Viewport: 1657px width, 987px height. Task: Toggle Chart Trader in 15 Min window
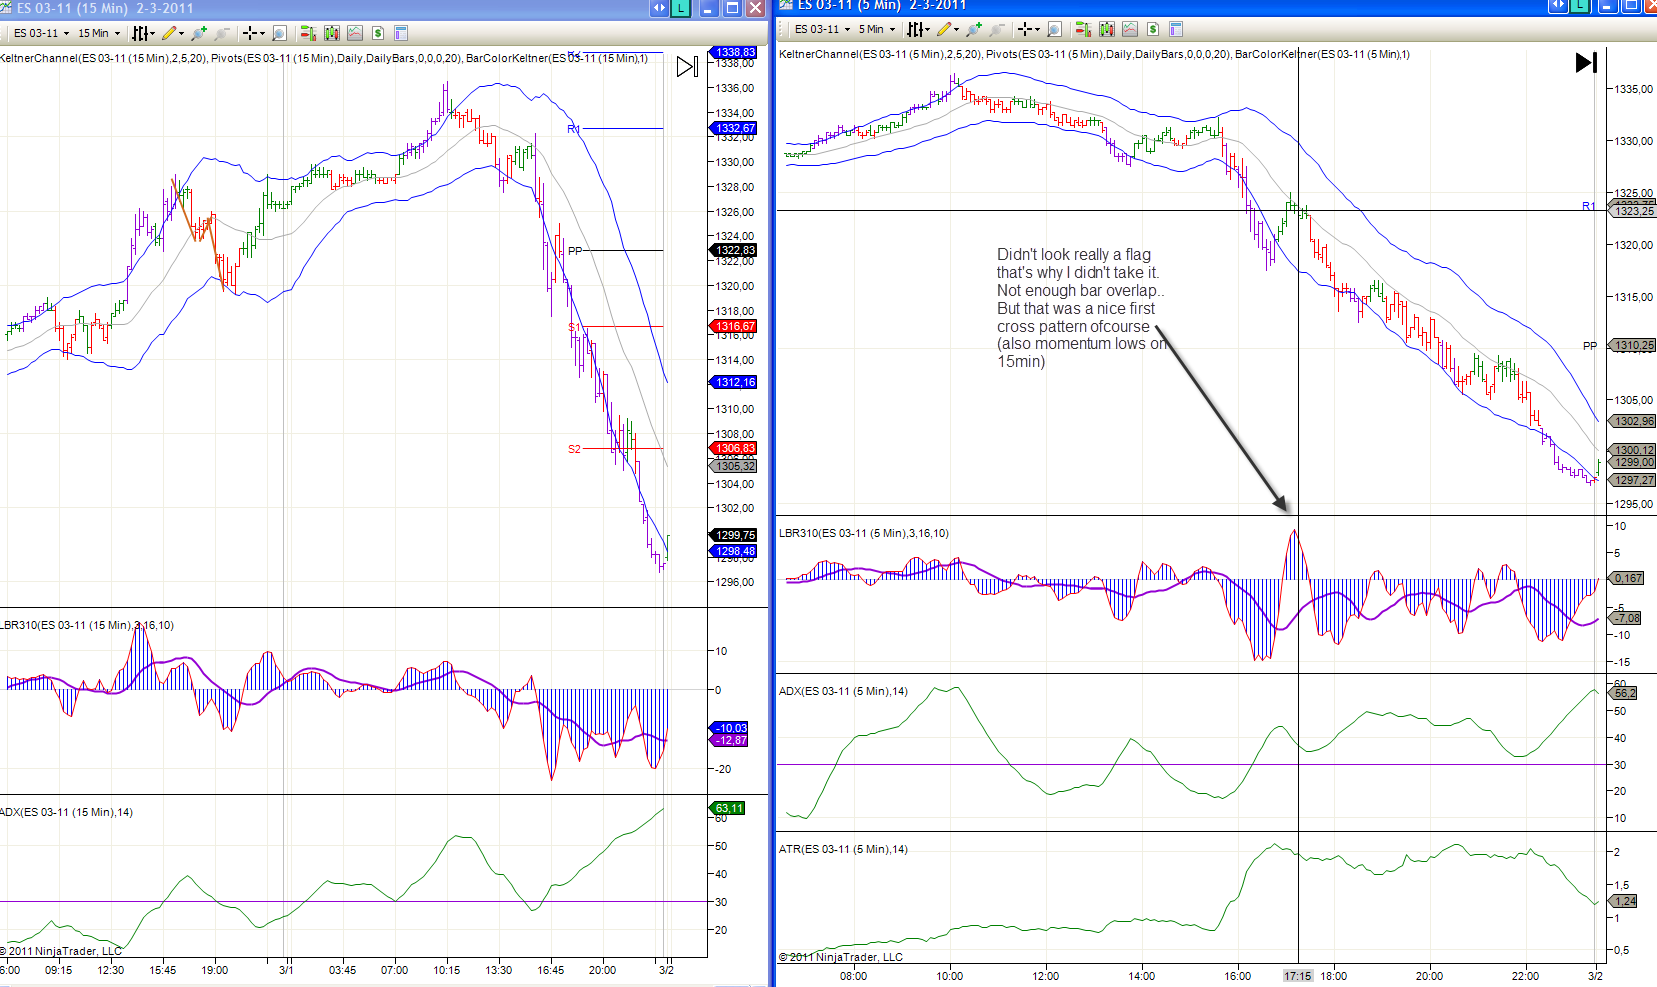coord(308,33)
